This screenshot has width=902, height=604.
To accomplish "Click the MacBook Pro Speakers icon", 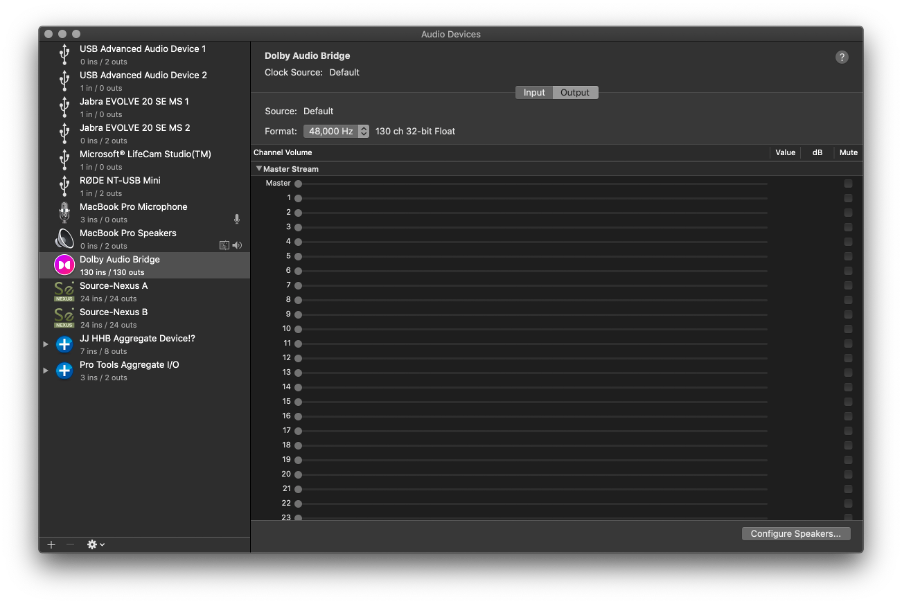I will coord(64,239).
